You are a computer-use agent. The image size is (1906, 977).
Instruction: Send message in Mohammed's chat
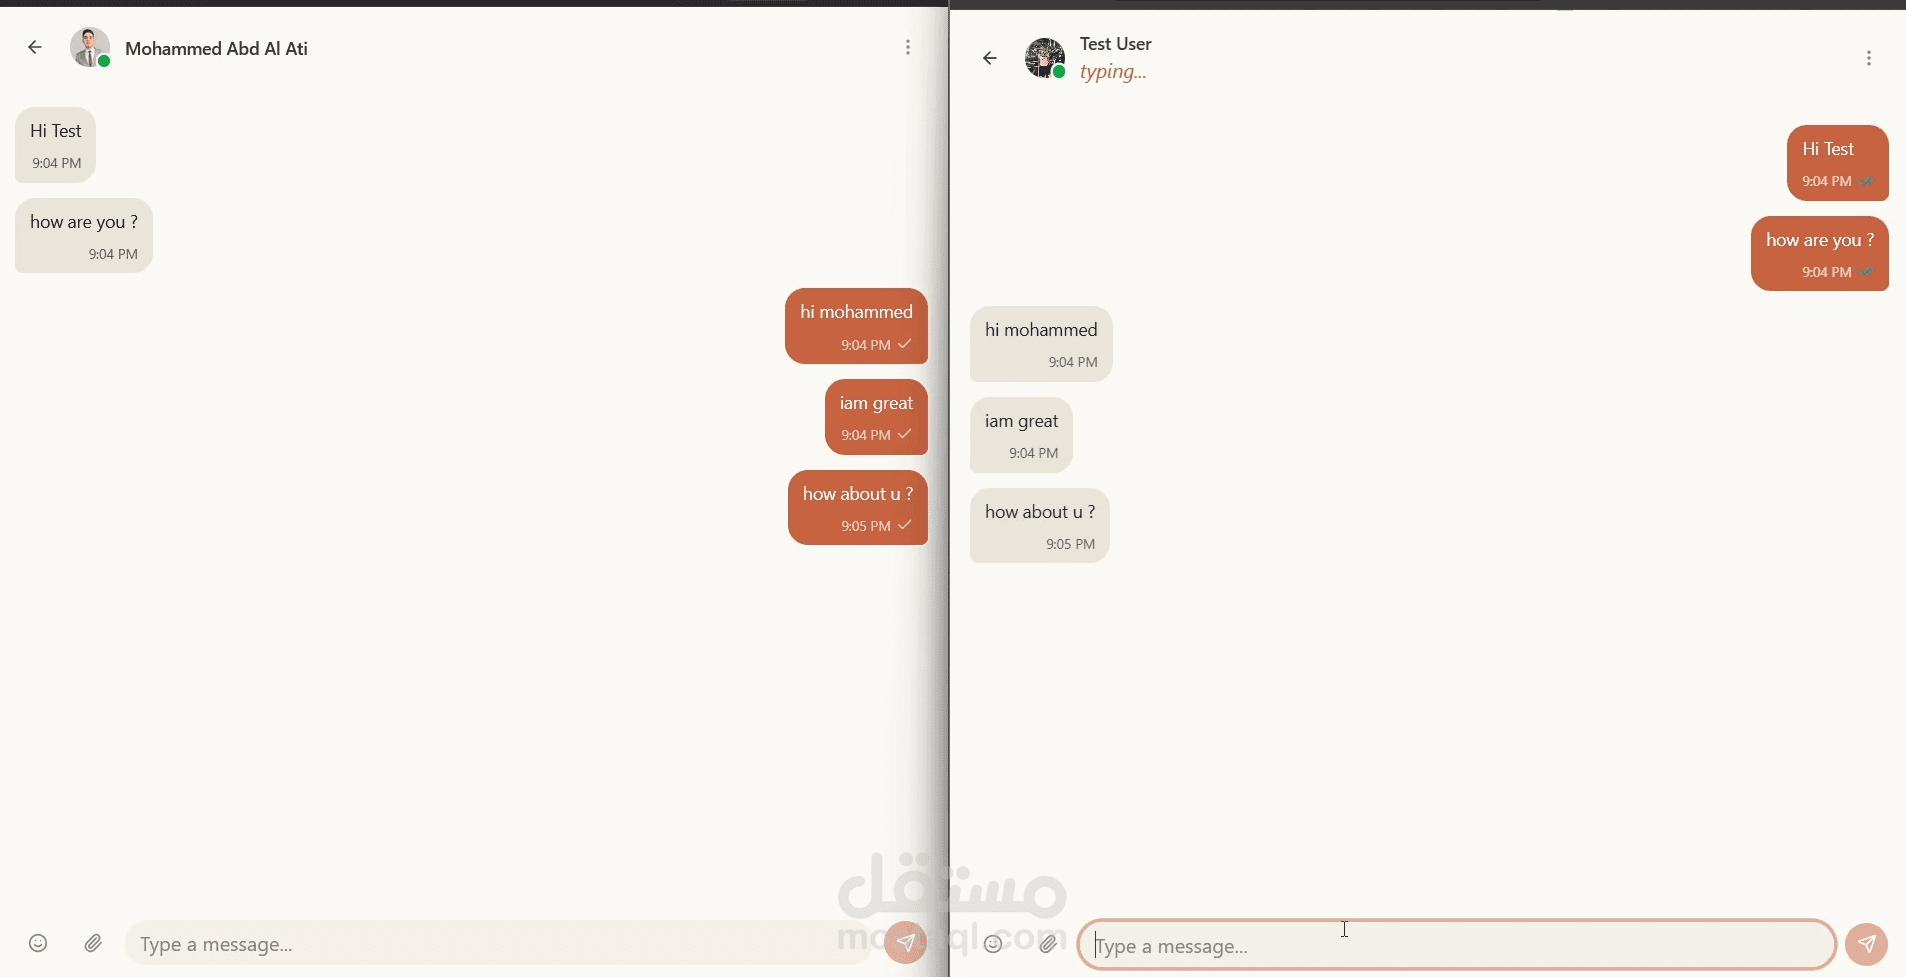coord(905,942)
